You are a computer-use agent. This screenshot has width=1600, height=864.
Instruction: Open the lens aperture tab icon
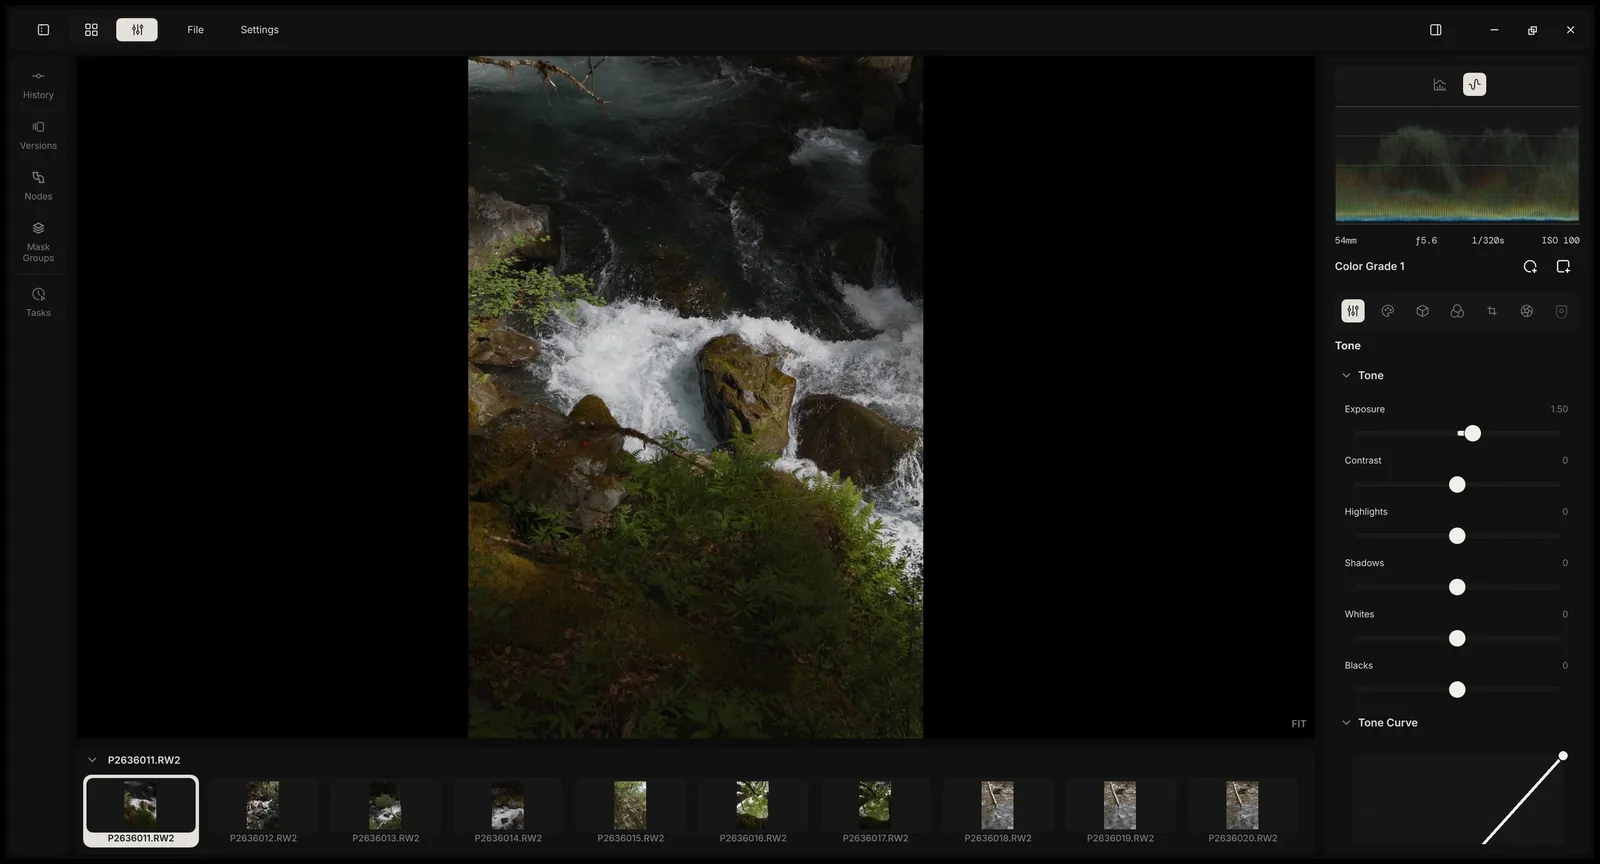[1526, 311]
